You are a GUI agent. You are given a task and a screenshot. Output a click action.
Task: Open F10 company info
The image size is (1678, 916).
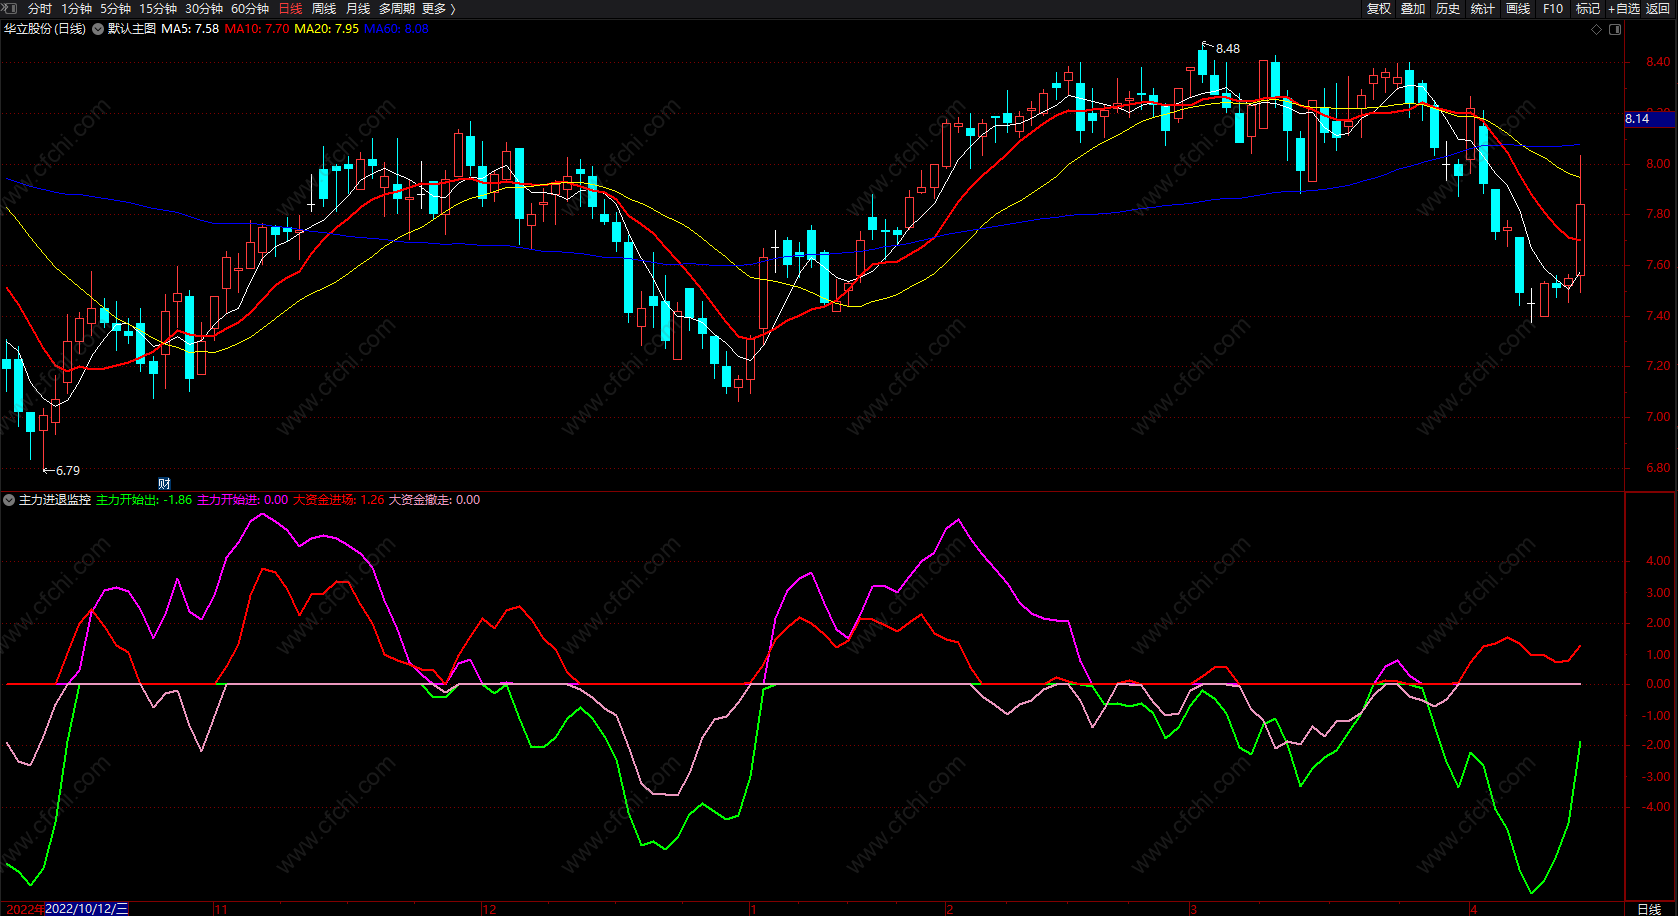pos(1553,9)
